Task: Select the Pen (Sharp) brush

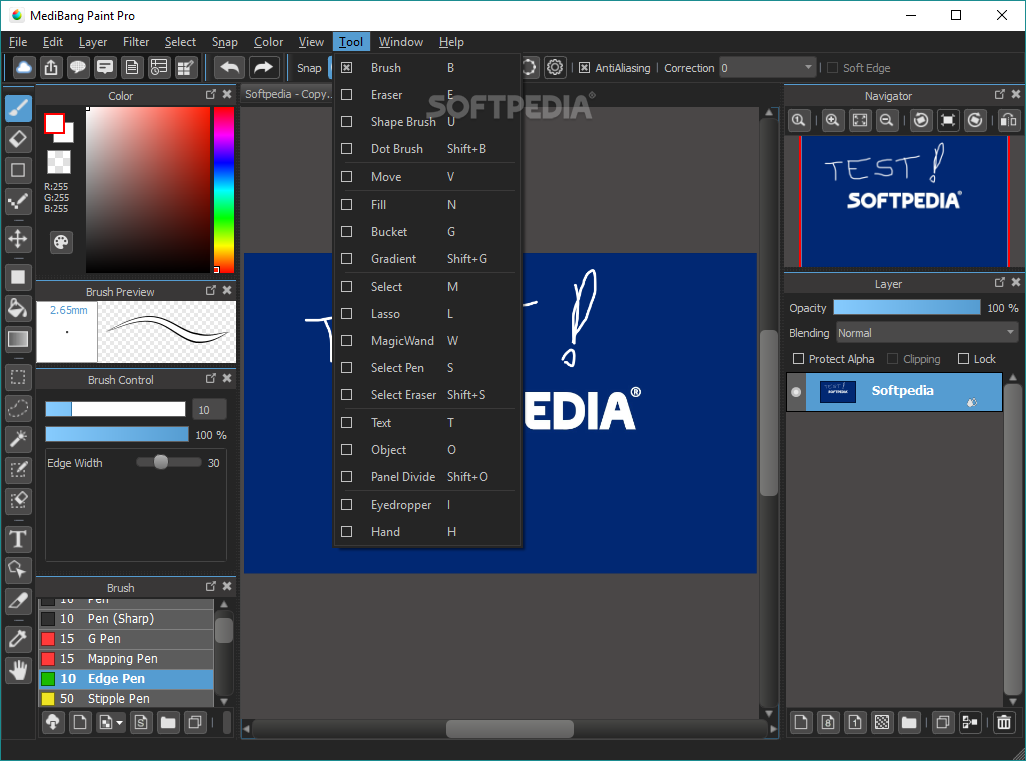Action: coord(126,619)
